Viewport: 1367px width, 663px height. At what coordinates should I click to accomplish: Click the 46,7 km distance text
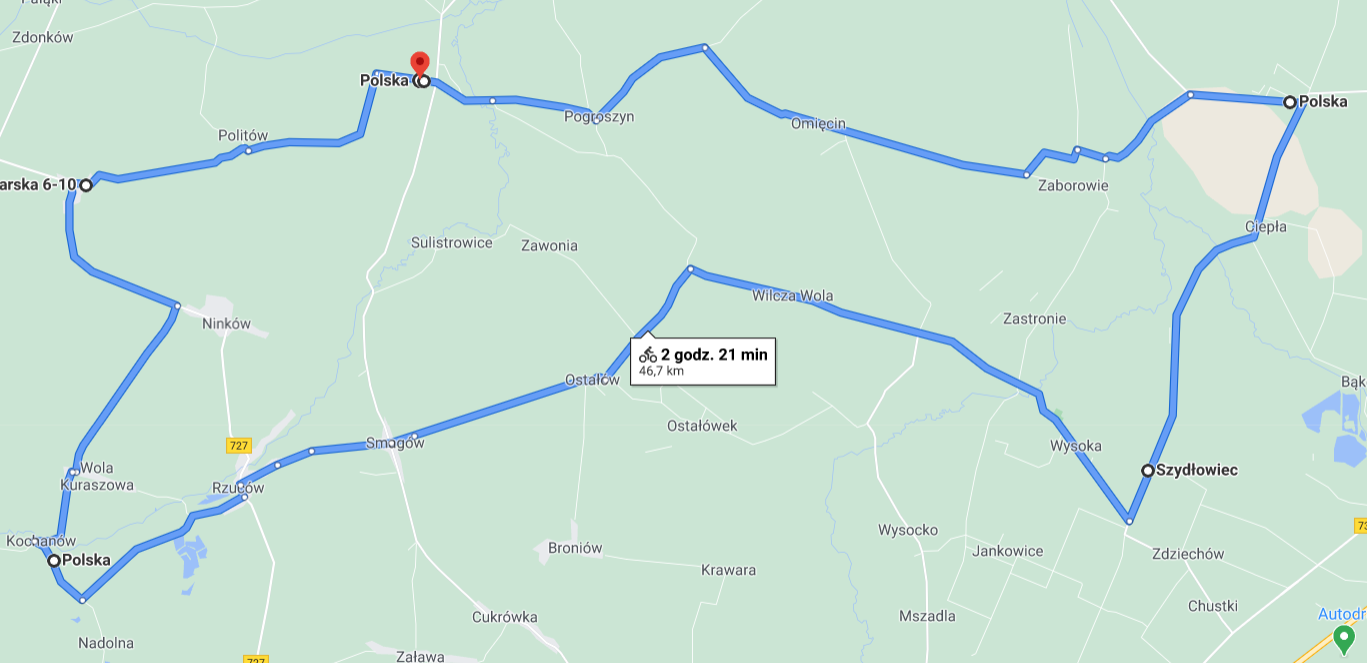pos(661,371)
